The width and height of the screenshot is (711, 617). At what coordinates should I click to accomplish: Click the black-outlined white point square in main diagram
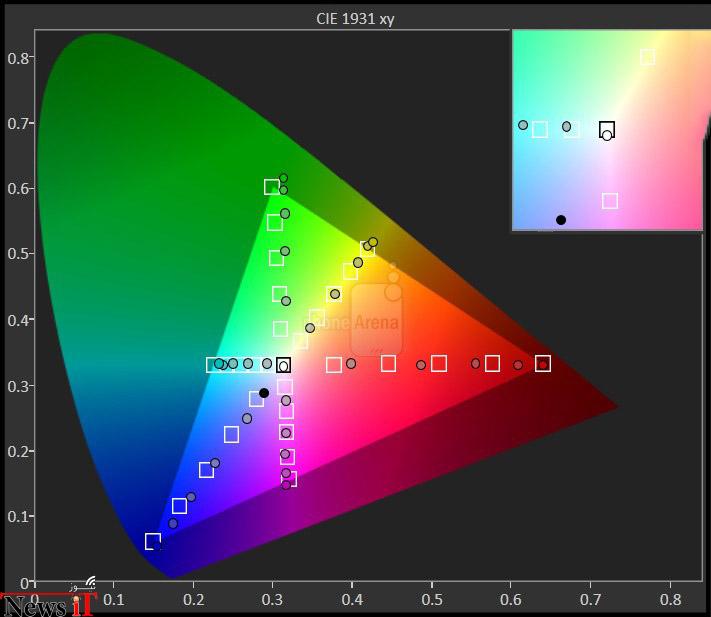pos(283,365)
